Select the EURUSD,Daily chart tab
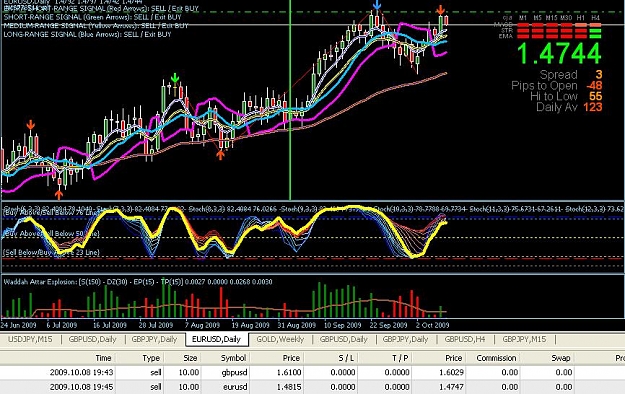Image resolution: width=625 pixels, height=394 pixels. pyautogui.click(x=216, y=339)
